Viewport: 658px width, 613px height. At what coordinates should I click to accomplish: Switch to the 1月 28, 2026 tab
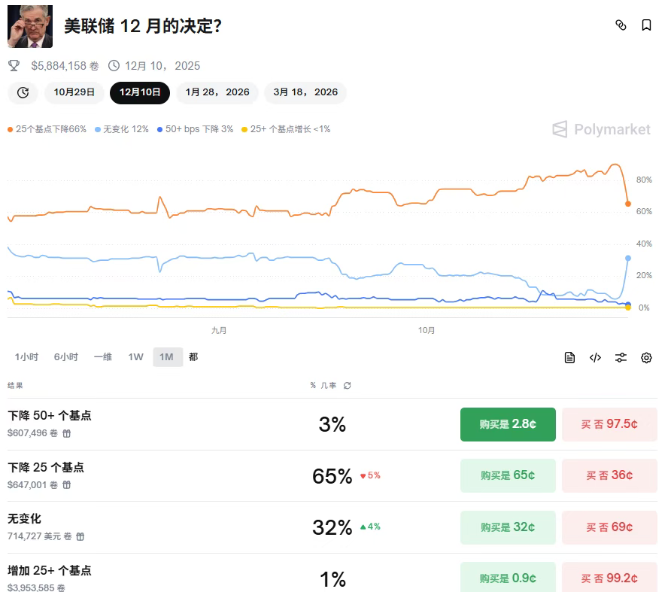pos(217,93)
